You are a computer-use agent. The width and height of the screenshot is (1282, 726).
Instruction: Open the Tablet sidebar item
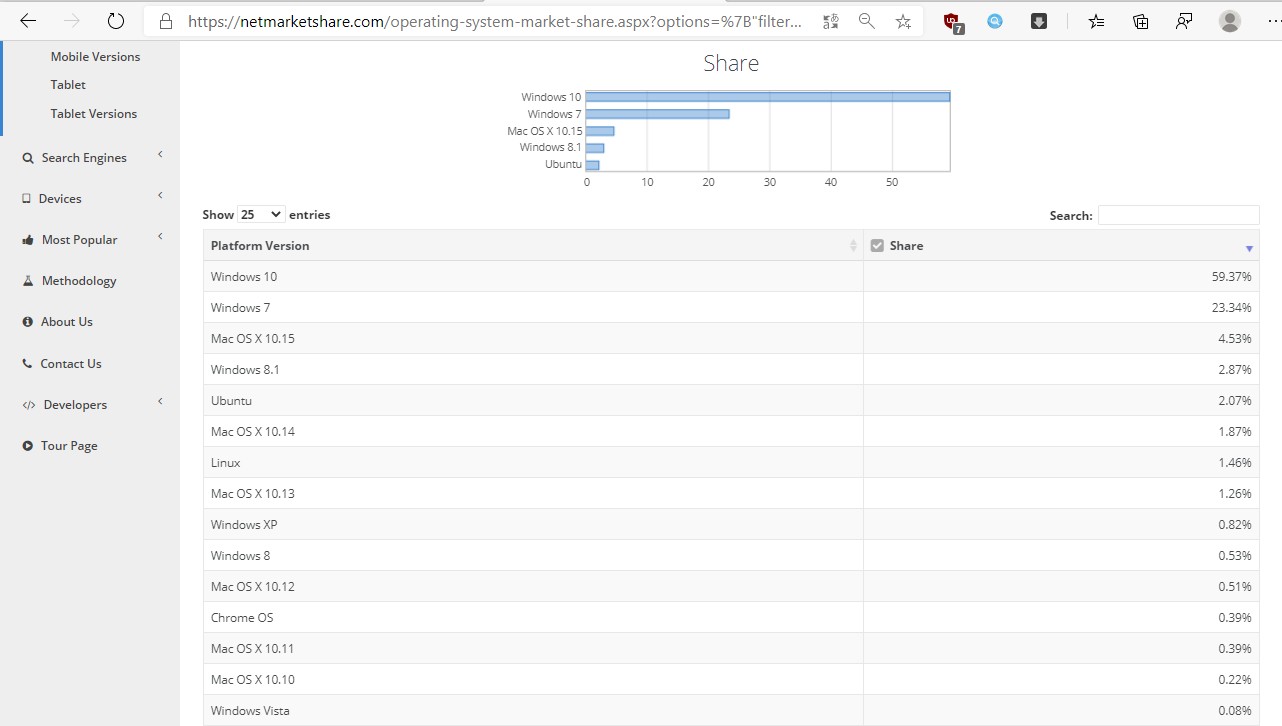coord(68,85)
